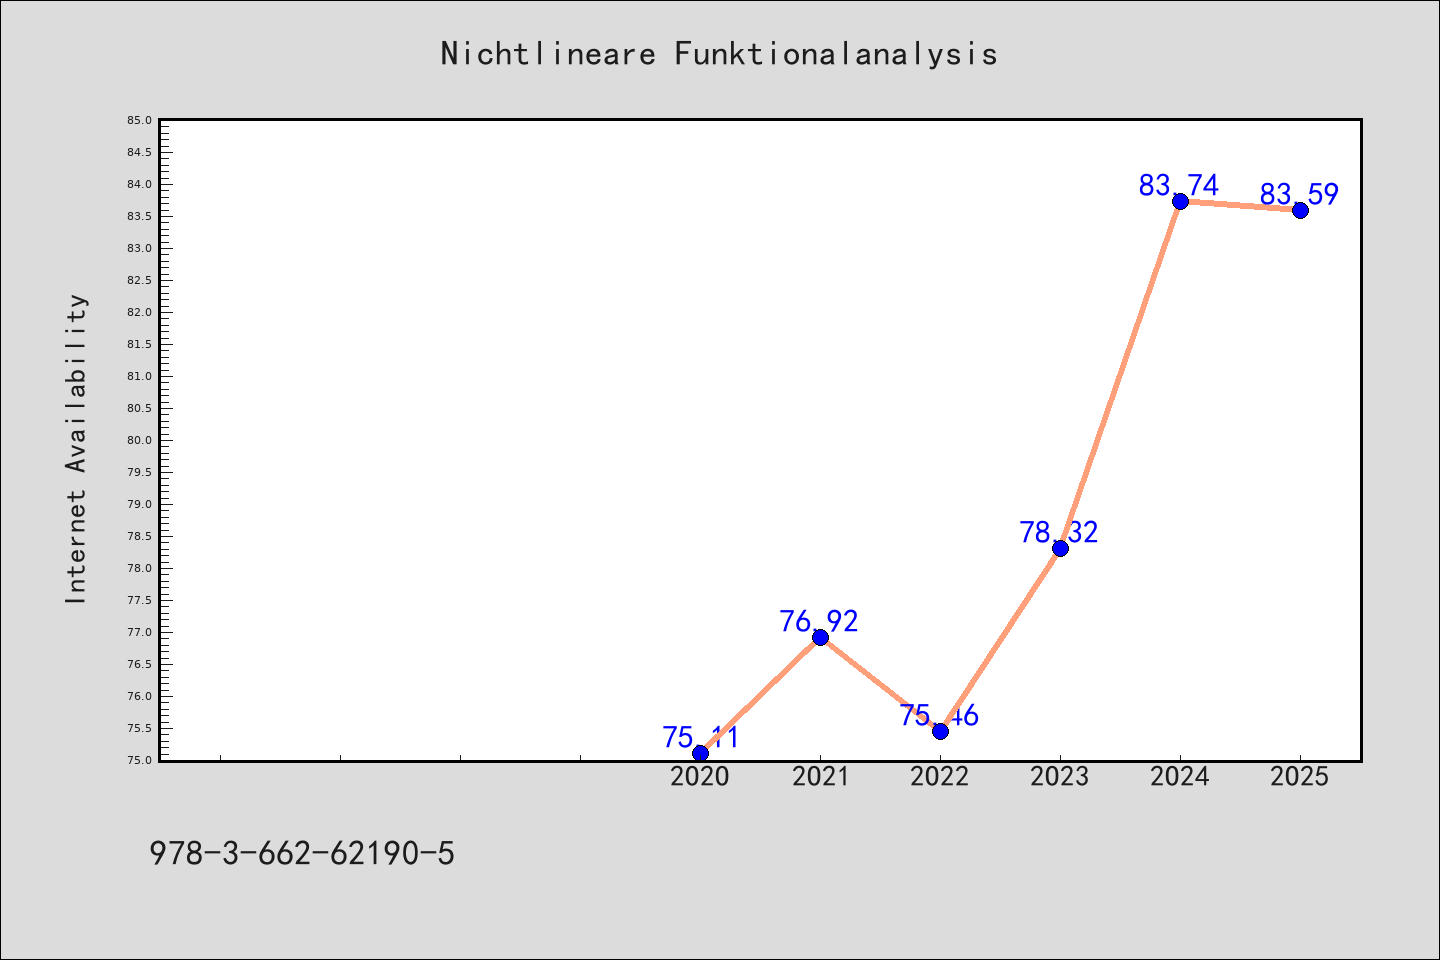1440x960 pixels.
Task: Click the y-axis tick label 82.5
Action: pyautogui.click(x=139, y=280)
